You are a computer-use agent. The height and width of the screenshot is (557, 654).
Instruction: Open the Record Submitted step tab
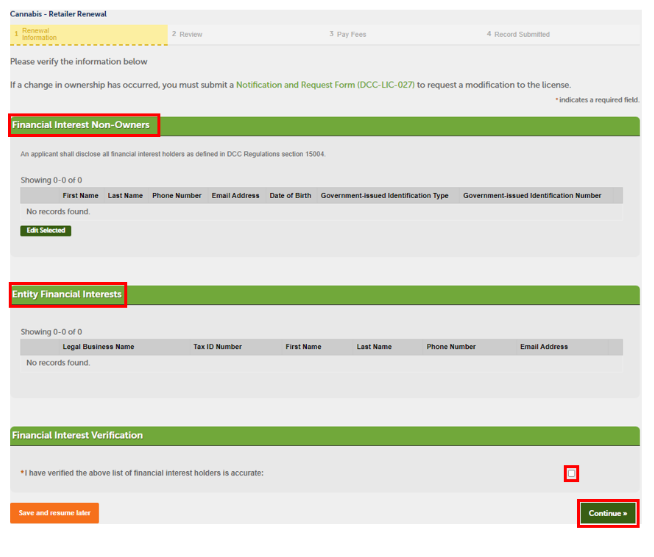click(x=521, y=34)
